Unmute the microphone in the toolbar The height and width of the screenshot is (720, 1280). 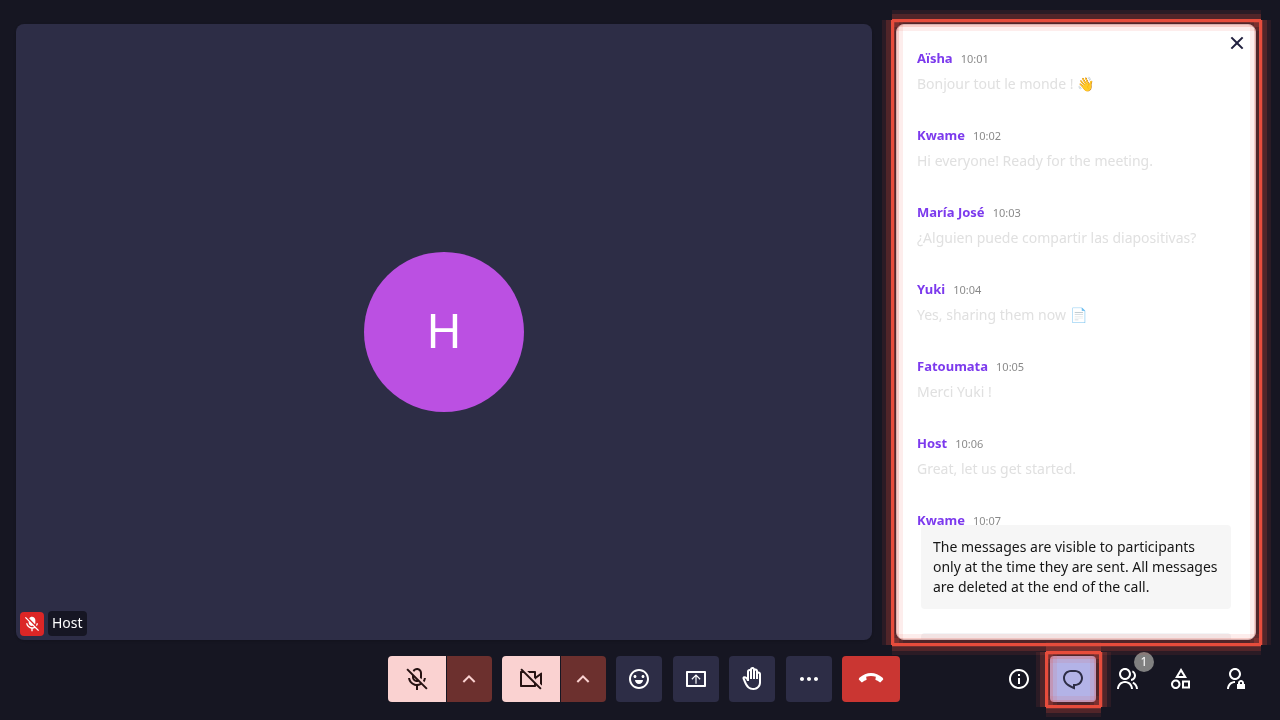(417, 679)
